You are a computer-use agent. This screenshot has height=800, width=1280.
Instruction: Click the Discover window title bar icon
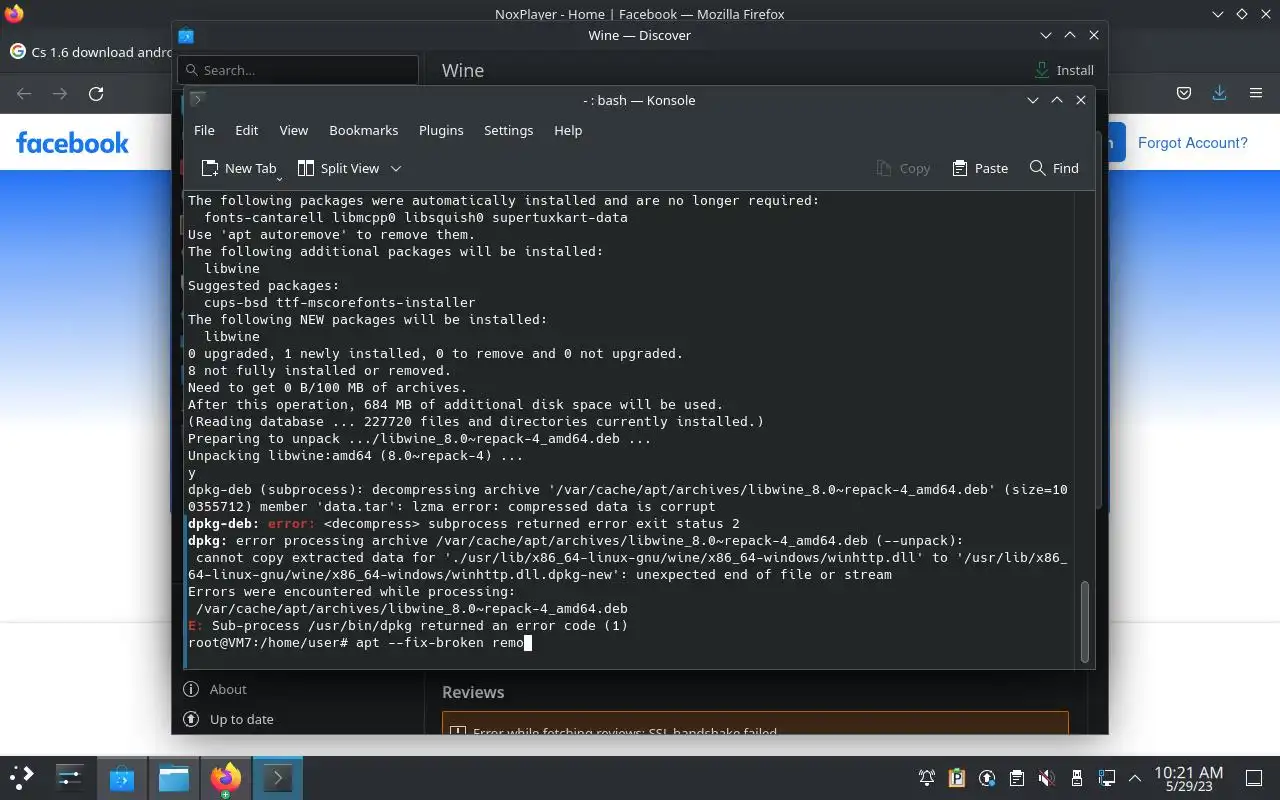click(186, 35)
